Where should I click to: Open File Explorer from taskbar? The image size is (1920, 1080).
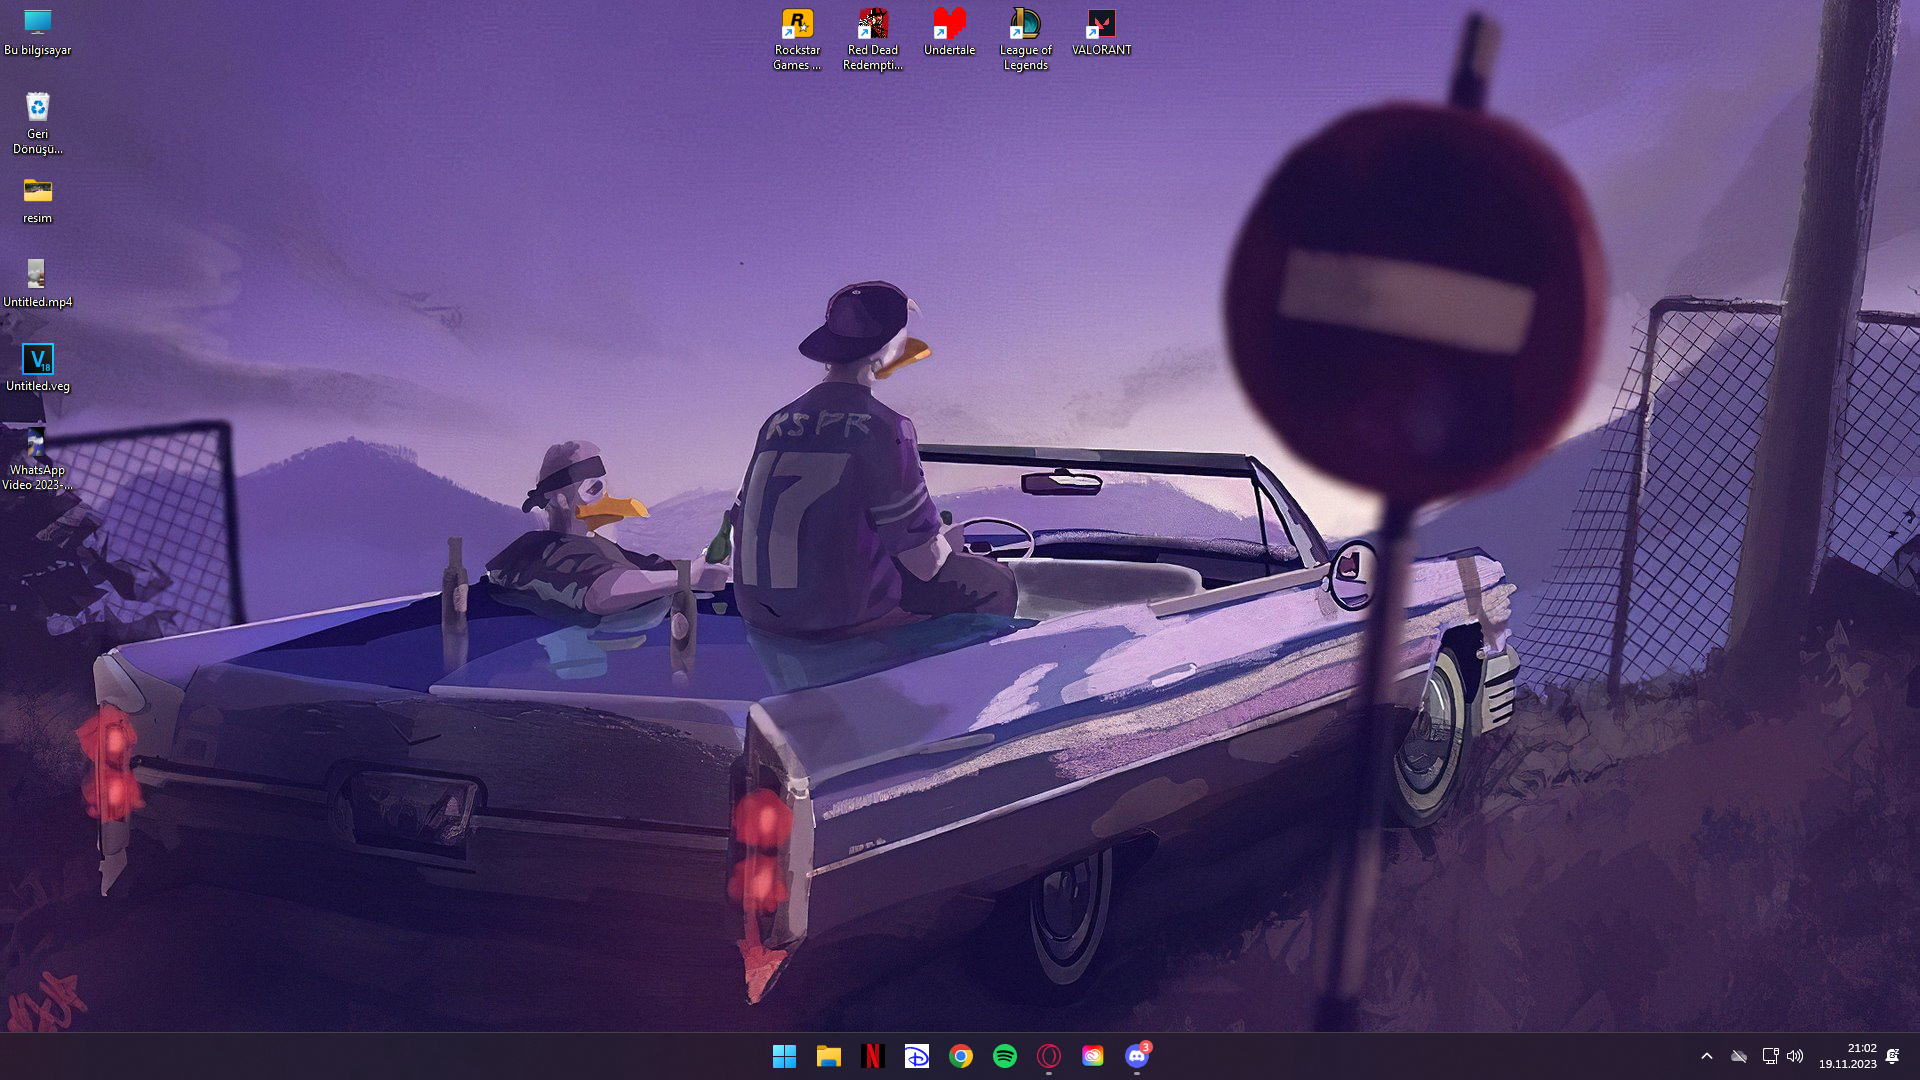[828, 1056]
